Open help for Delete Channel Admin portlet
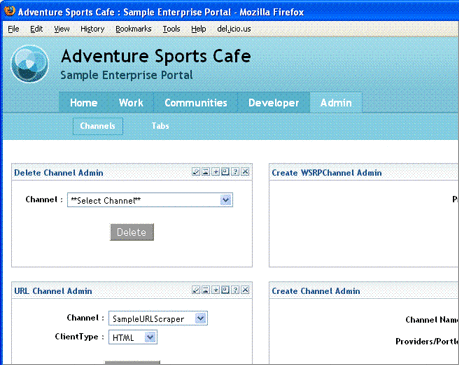459x365 pixels. [235, 172]
